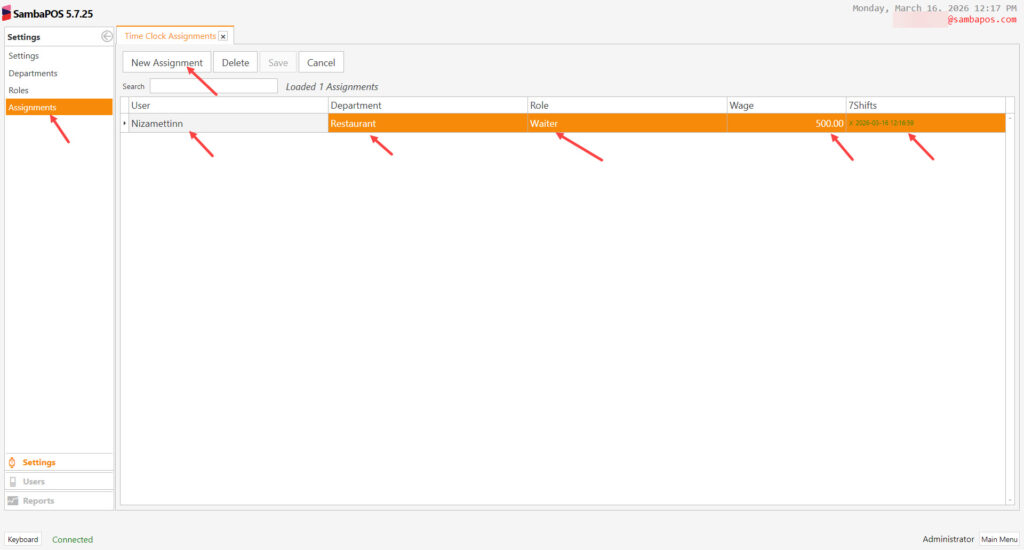Screen dimensions: 1024x550
Task: Open Roles in the Settings sidebar
Action: pos(19,90)
